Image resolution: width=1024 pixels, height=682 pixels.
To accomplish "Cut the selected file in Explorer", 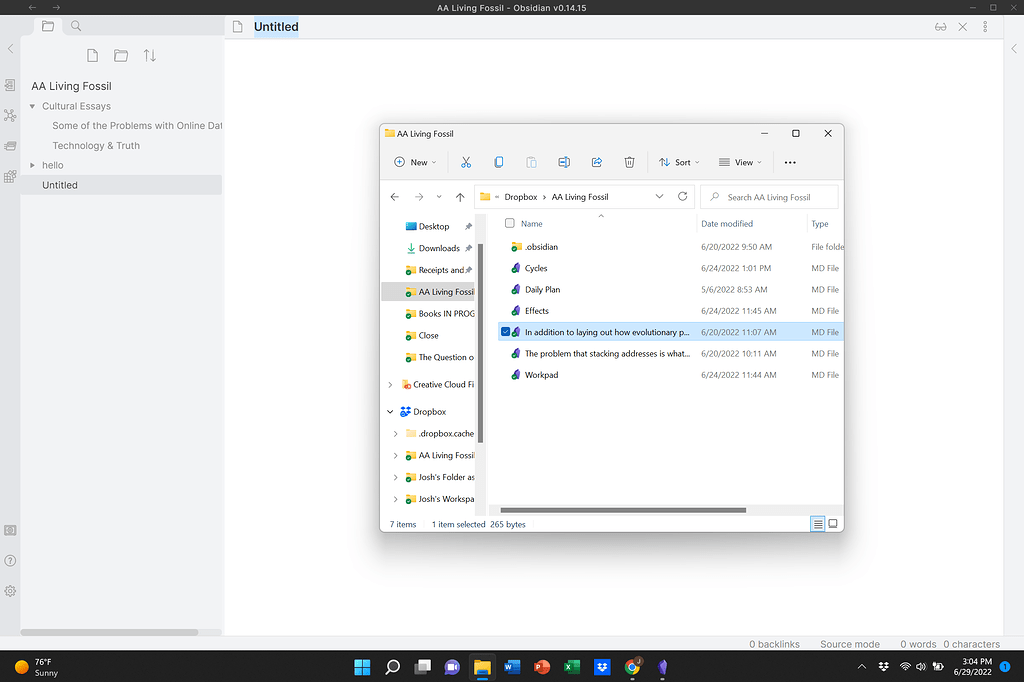I will (x=466, y=161).
